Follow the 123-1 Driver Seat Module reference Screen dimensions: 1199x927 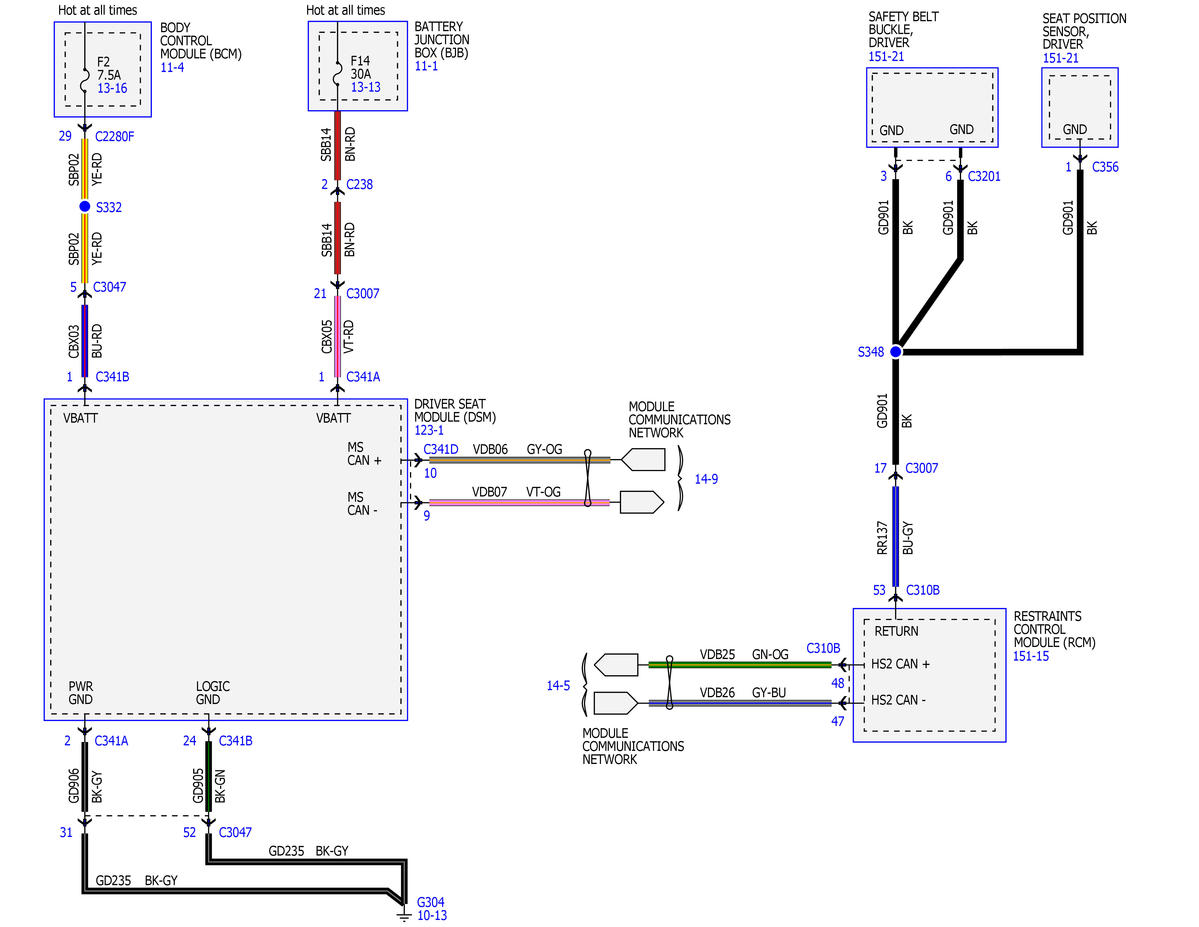click(x=430, y=431)
